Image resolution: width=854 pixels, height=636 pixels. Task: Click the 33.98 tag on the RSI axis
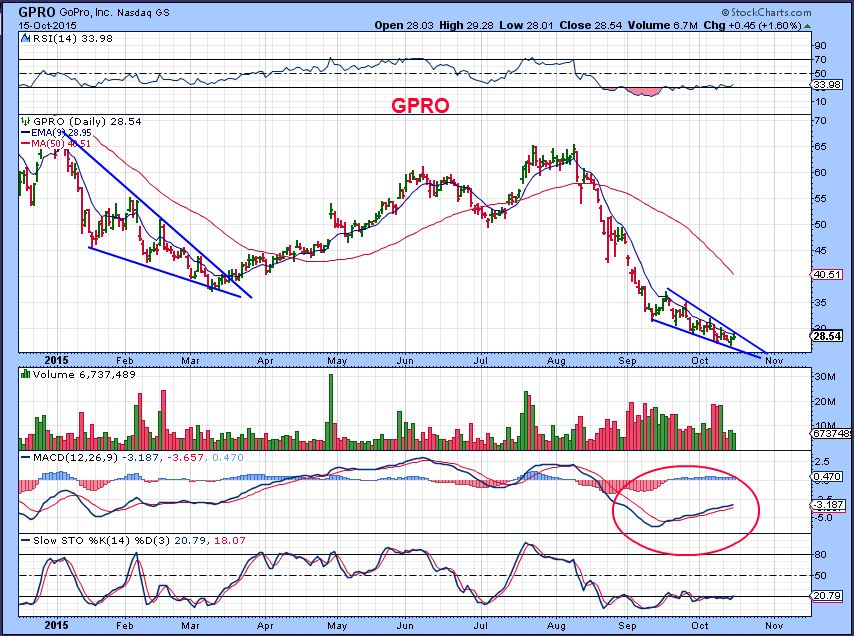[827, 85]
